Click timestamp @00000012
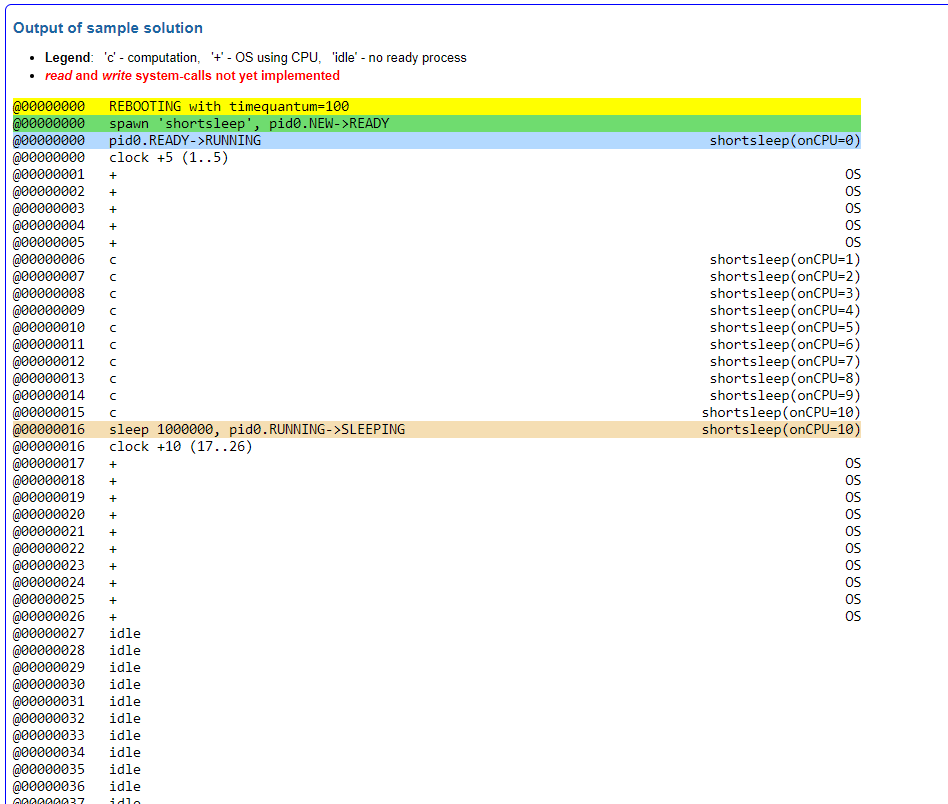The image size is (948, 804). [x=49, y=361]
